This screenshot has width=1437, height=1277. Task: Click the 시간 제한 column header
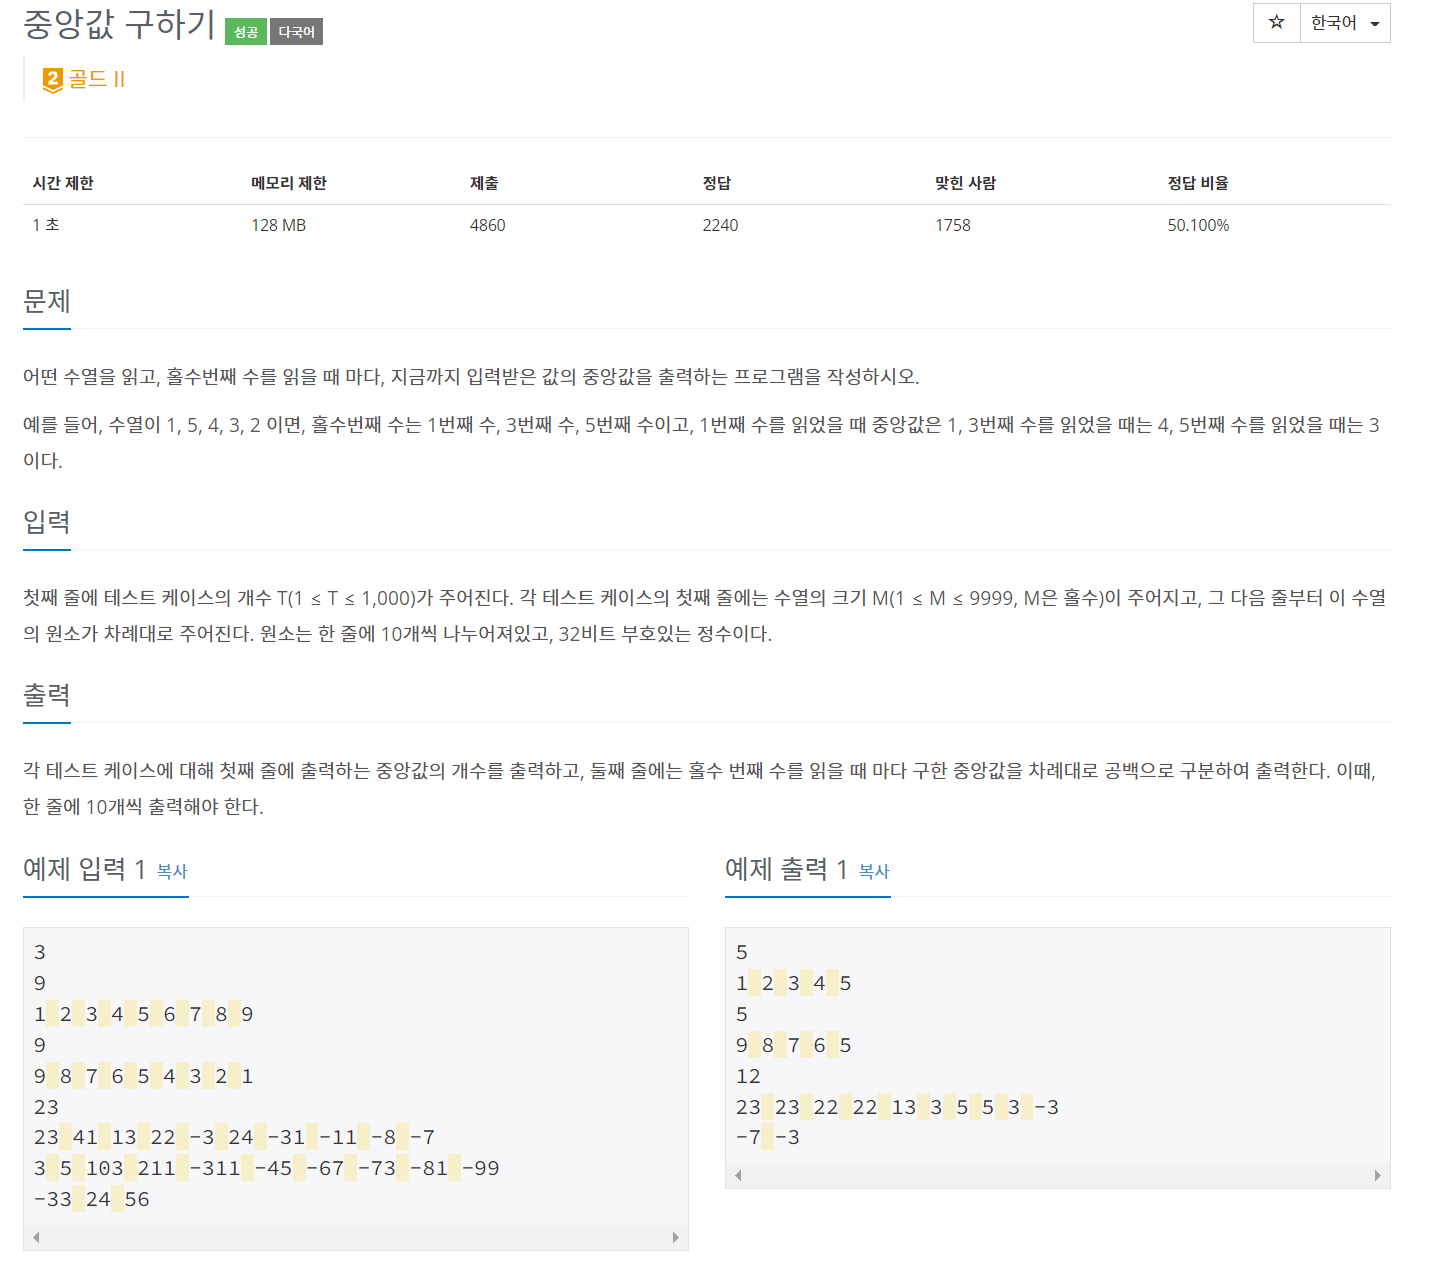tap(63, 183)
